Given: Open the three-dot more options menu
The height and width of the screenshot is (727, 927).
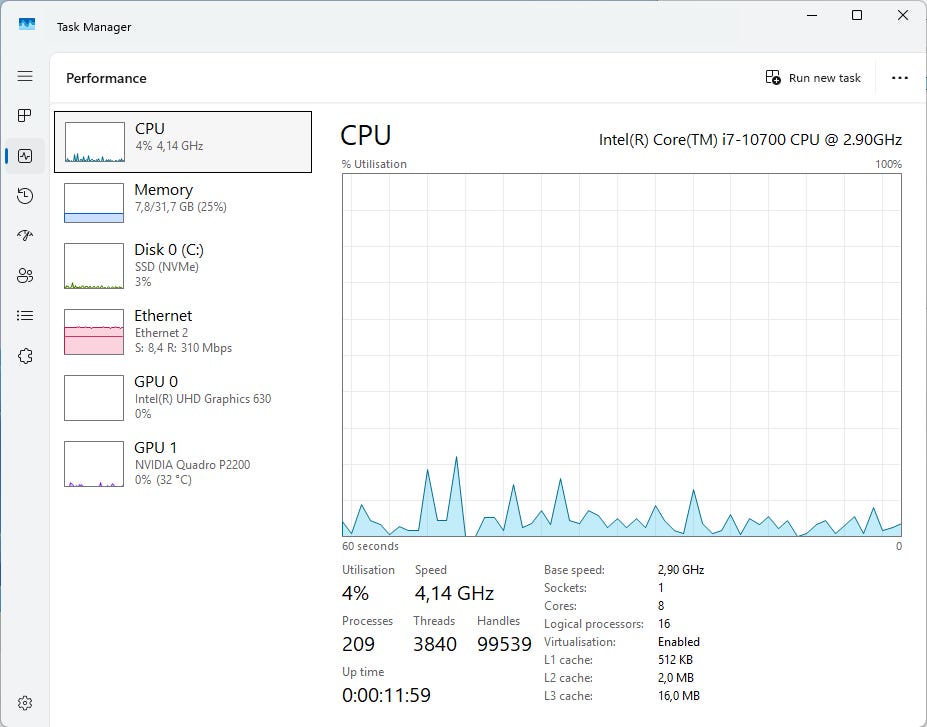Looking at the screenshot, I should tap(899, 78).
